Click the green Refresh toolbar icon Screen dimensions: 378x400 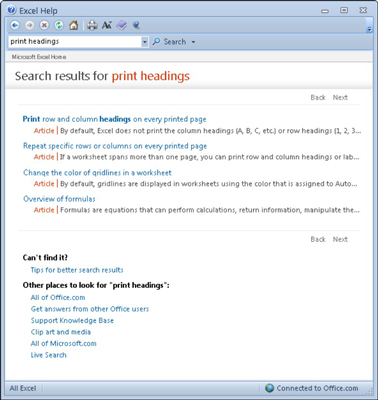59,25
